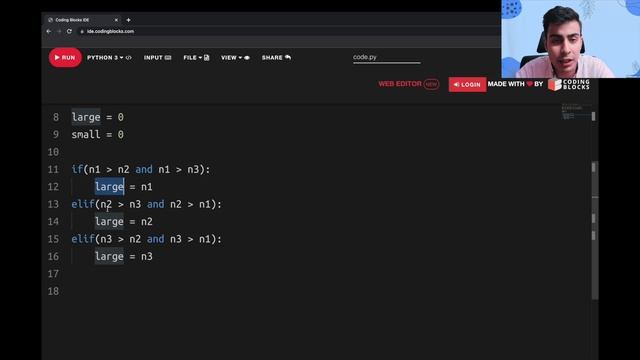640x360 pixels.
Task: Toggle the INPUT panel
Action: point(157,58)
